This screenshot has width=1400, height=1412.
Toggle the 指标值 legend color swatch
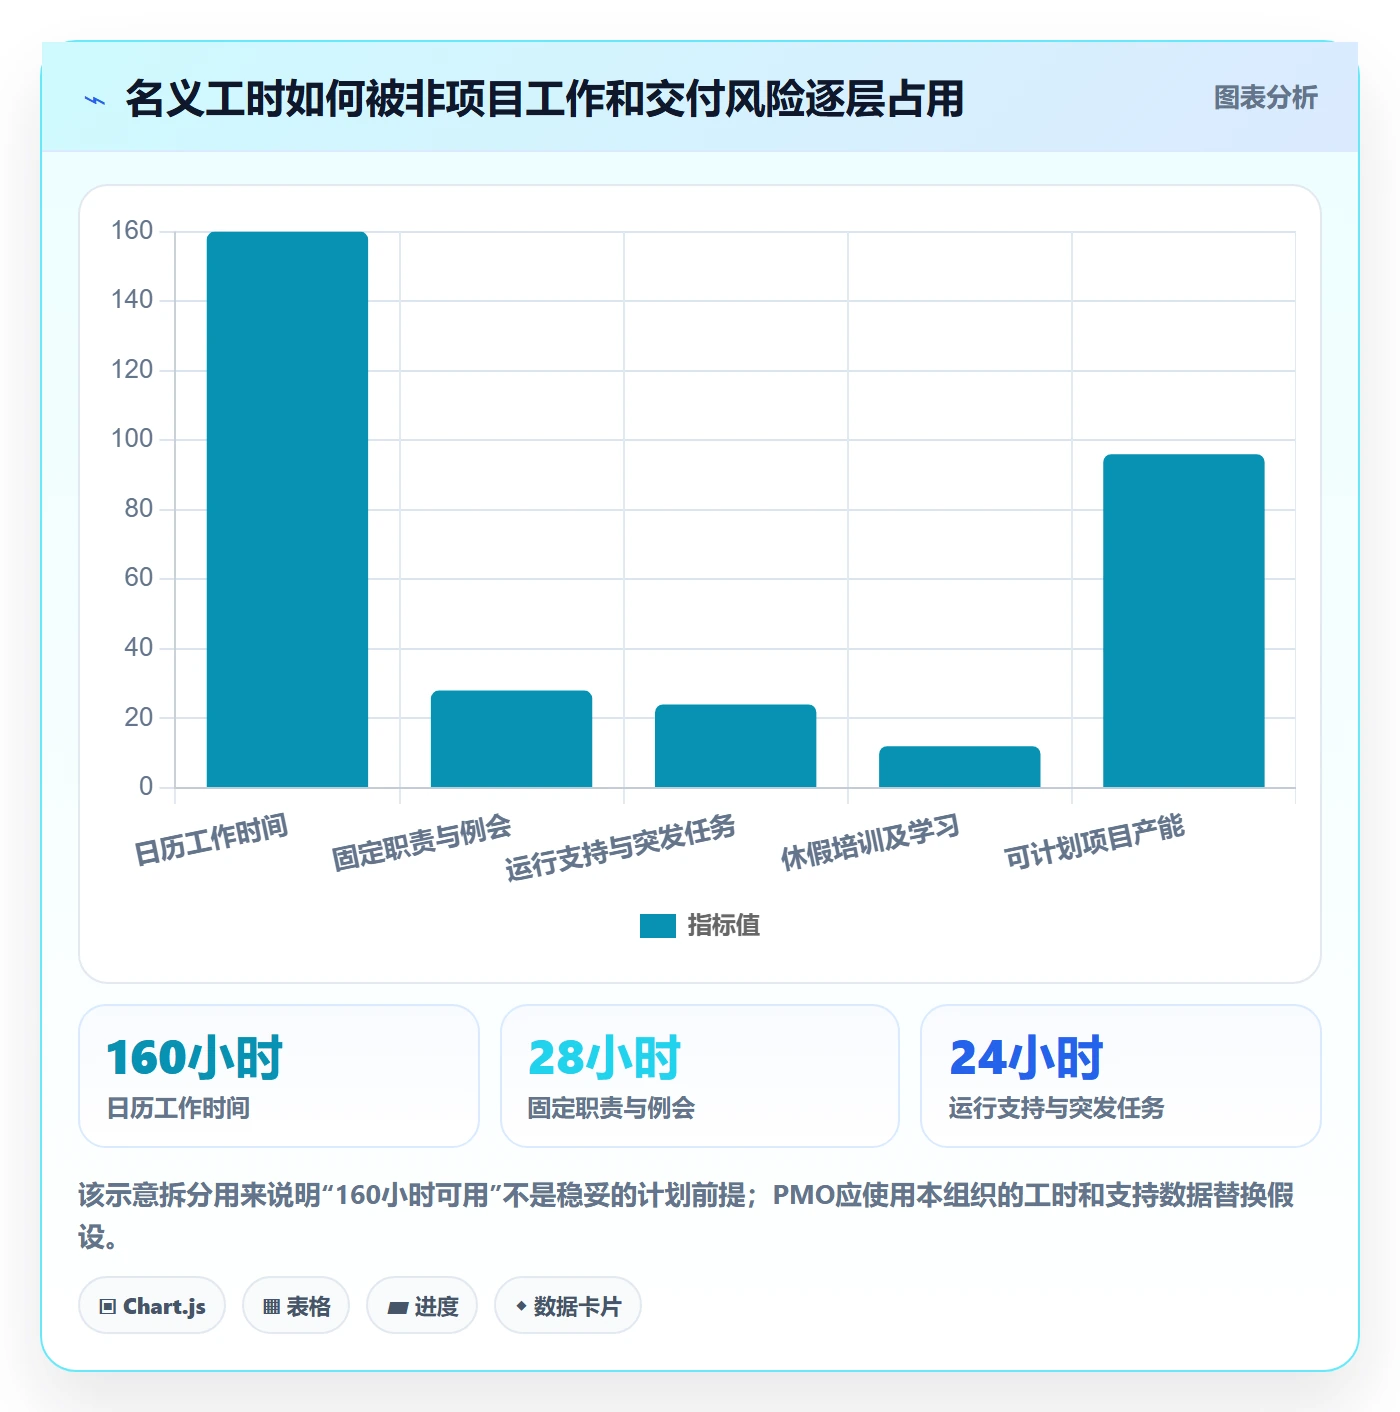658,926
